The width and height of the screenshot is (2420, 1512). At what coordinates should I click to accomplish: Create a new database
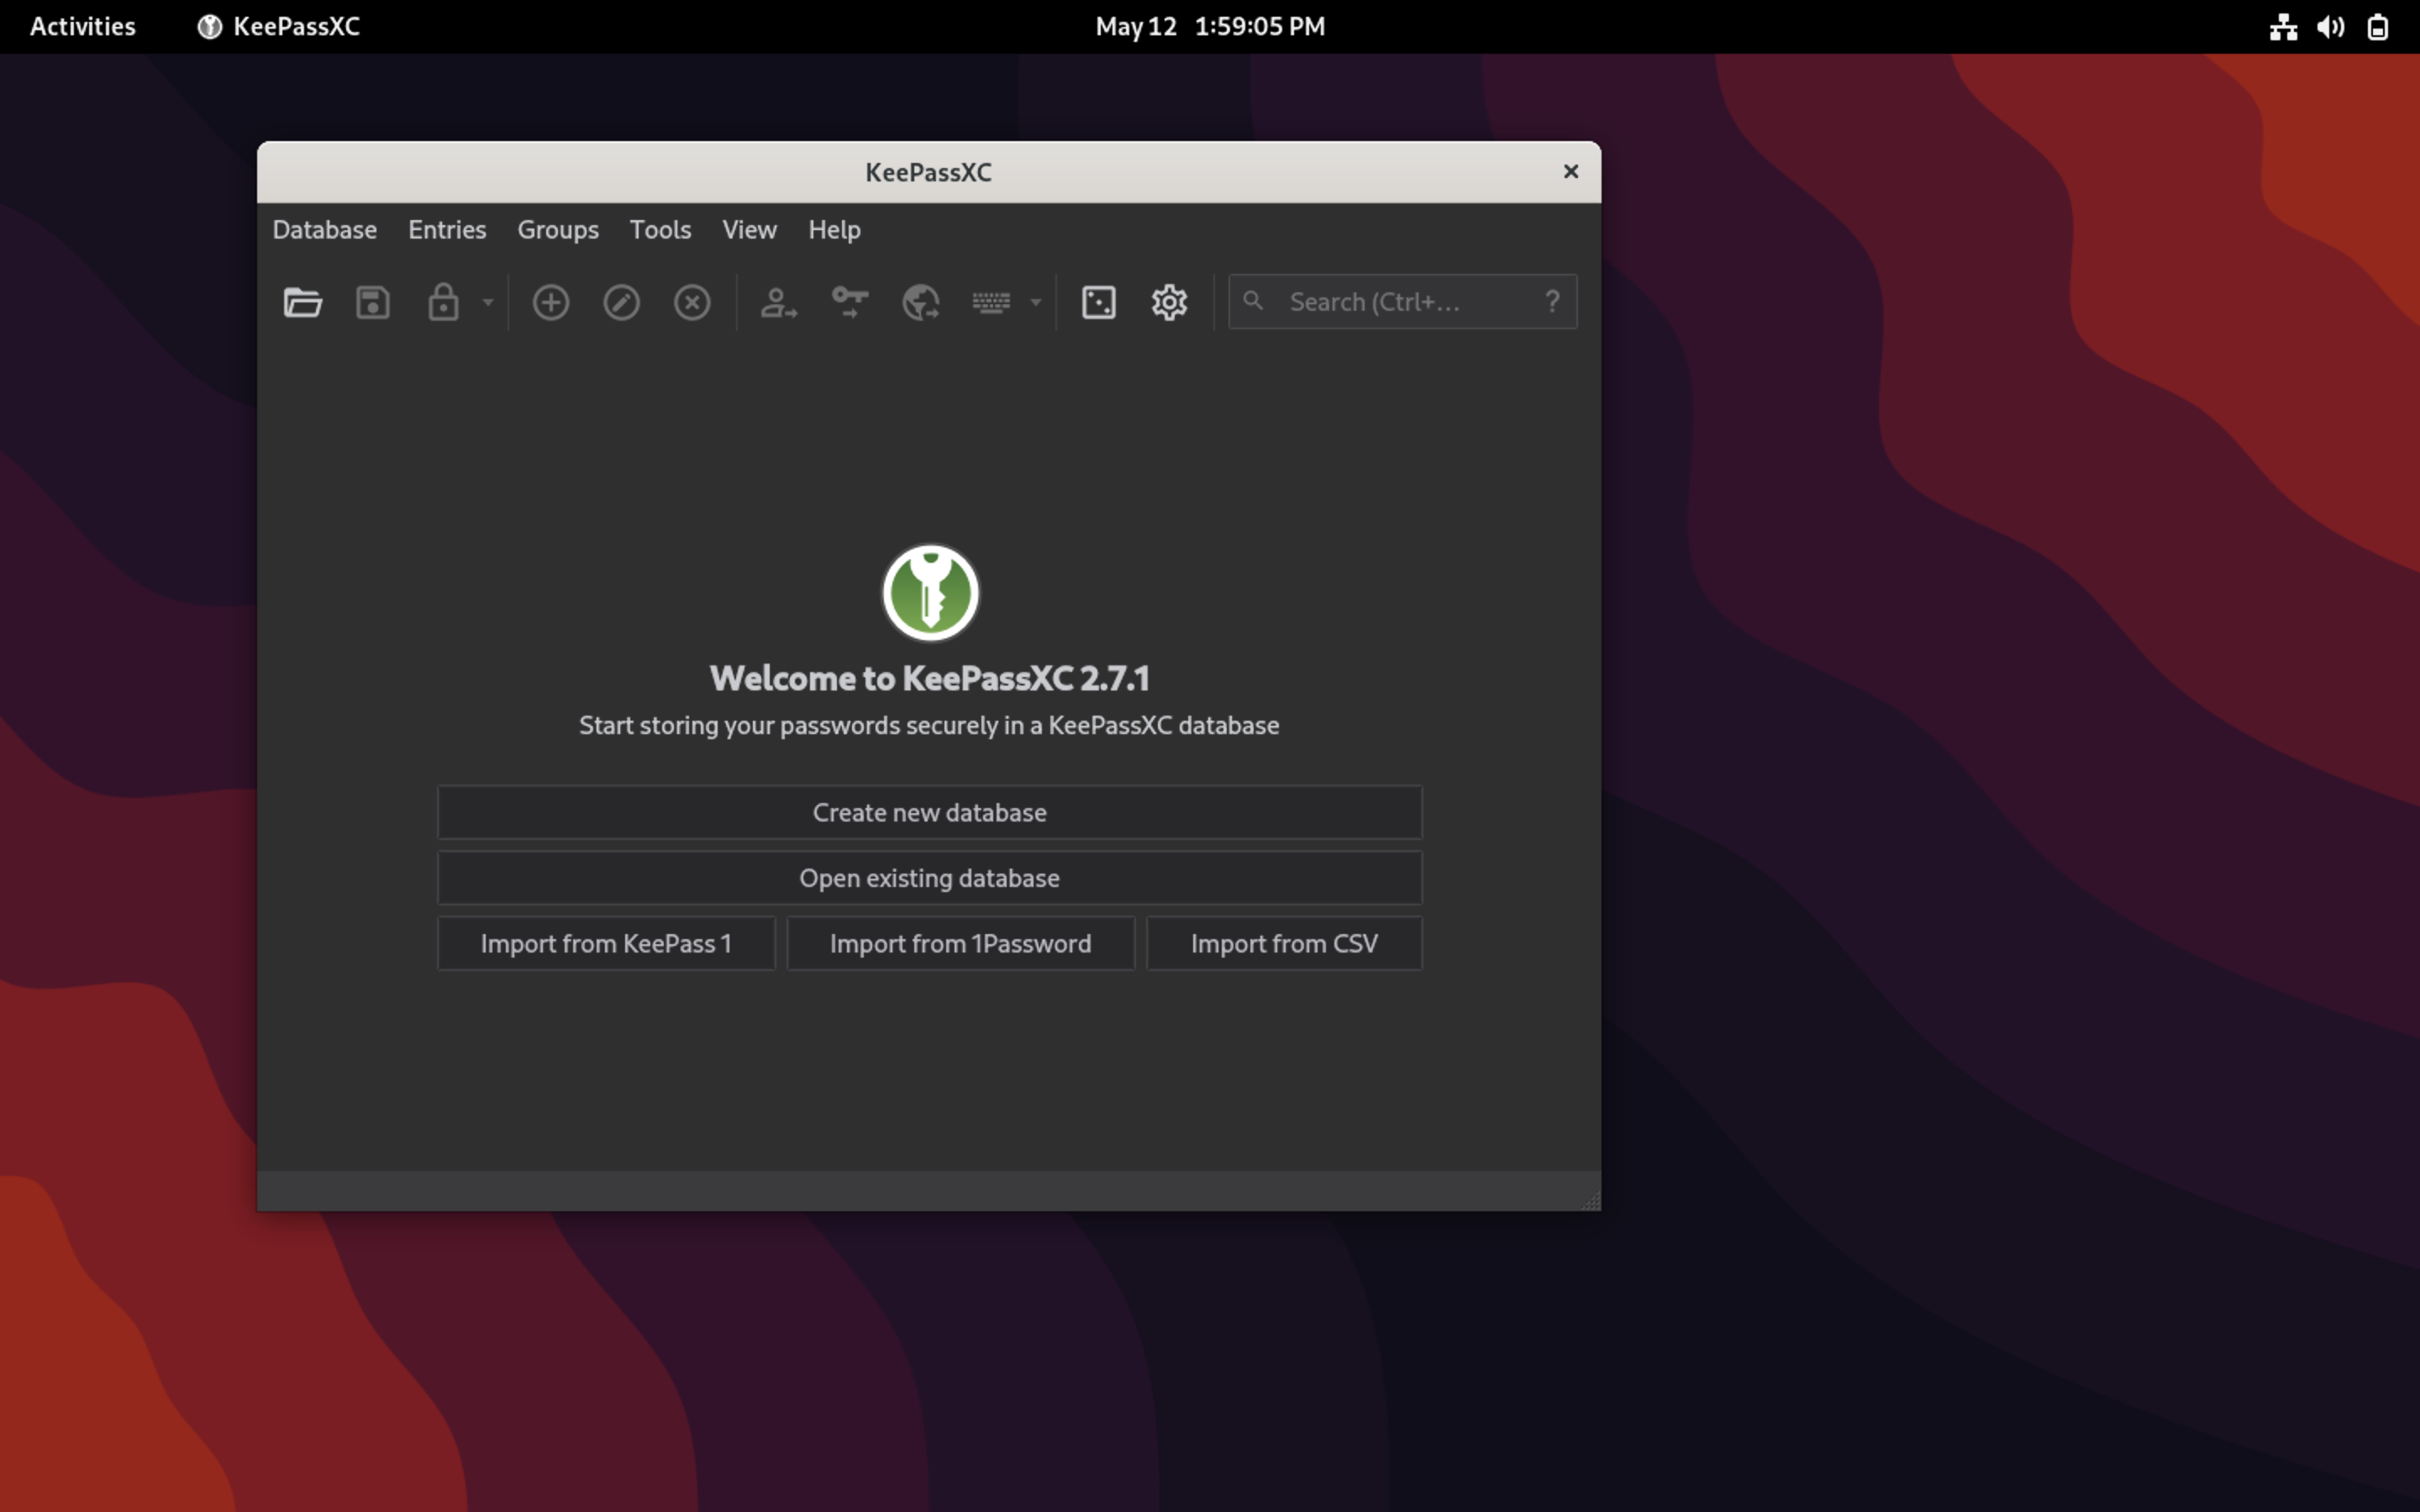click(928, 812)
